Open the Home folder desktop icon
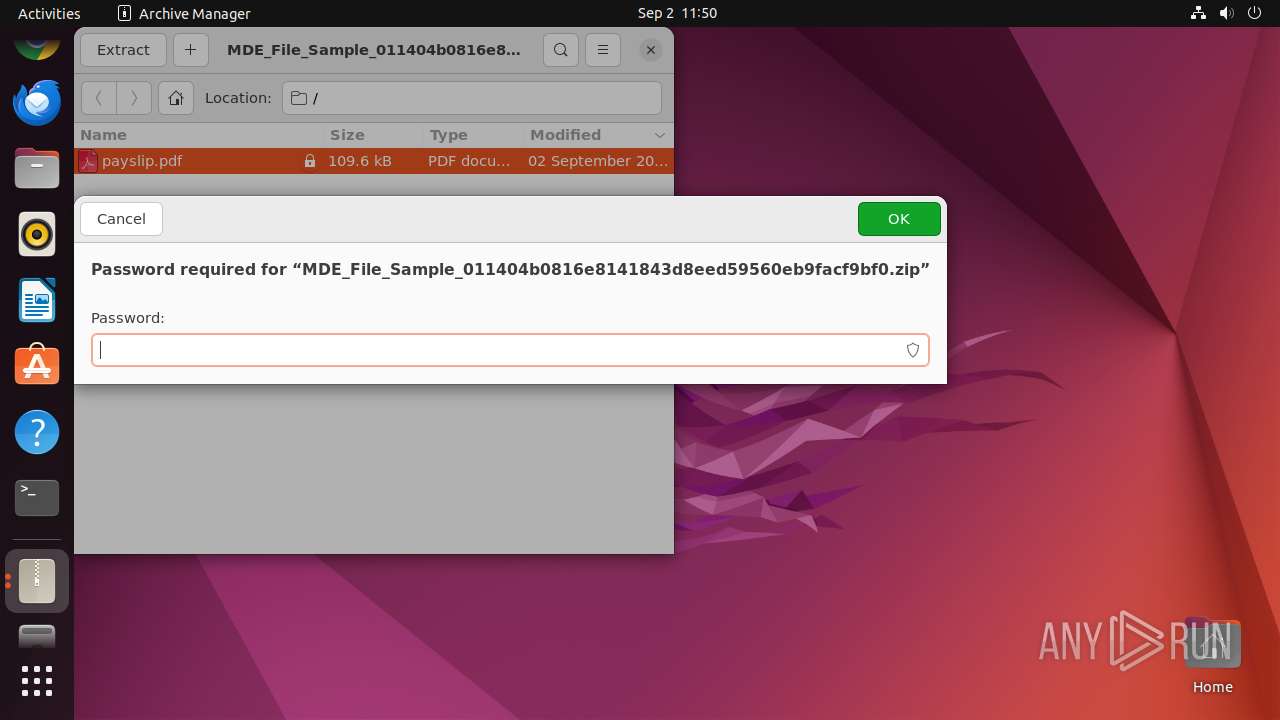1280x720 pixels. [x=1212, y=656]
